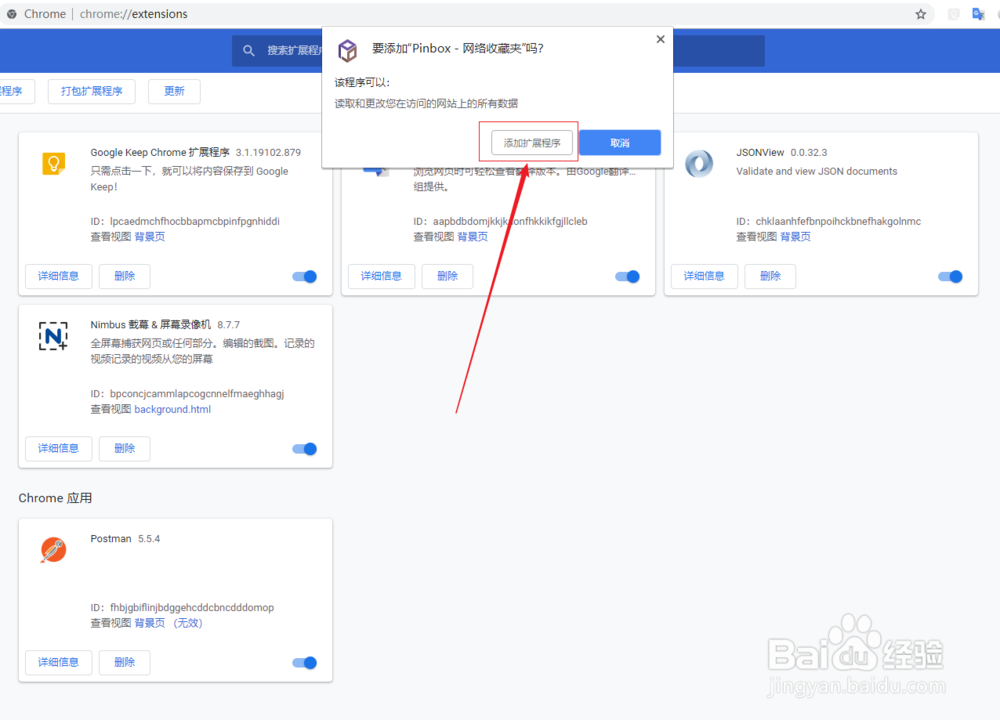Disable the JSONView extension toggle
The height and width of the screenshot is (720, 1000).
[950, 276]
